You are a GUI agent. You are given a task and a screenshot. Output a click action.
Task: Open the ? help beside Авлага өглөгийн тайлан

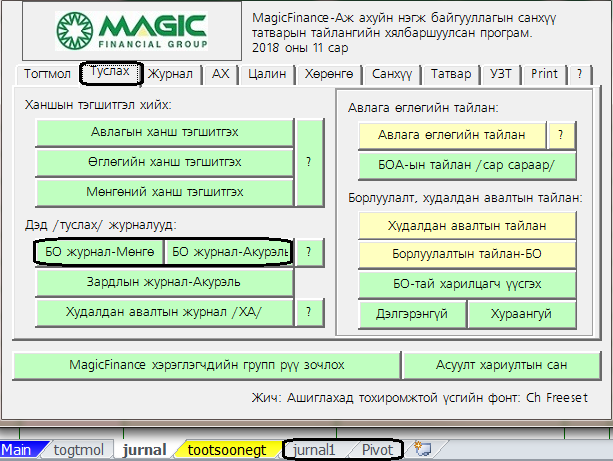tap(561, 135)
